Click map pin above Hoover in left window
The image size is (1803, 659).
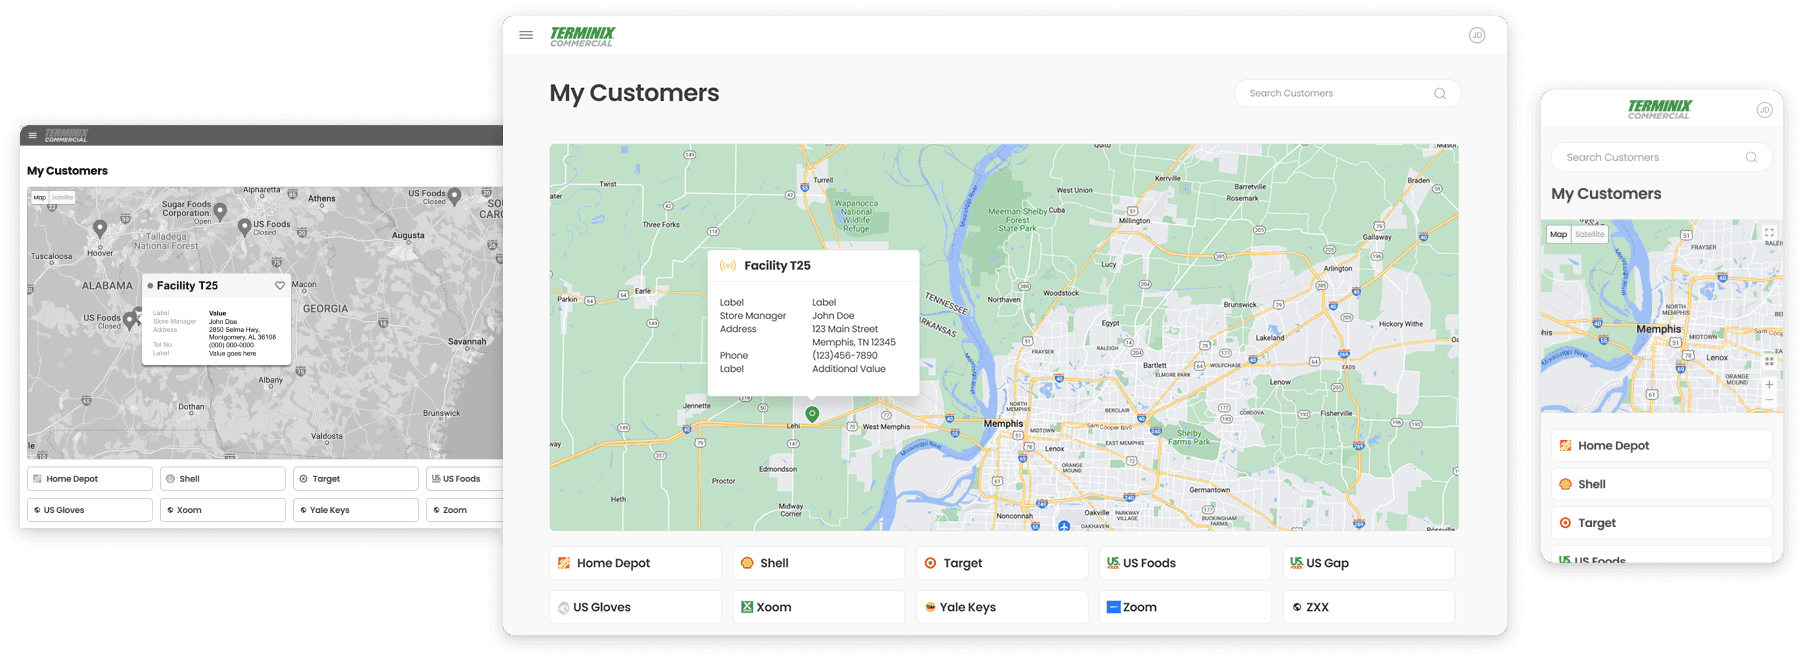point(100,228)
